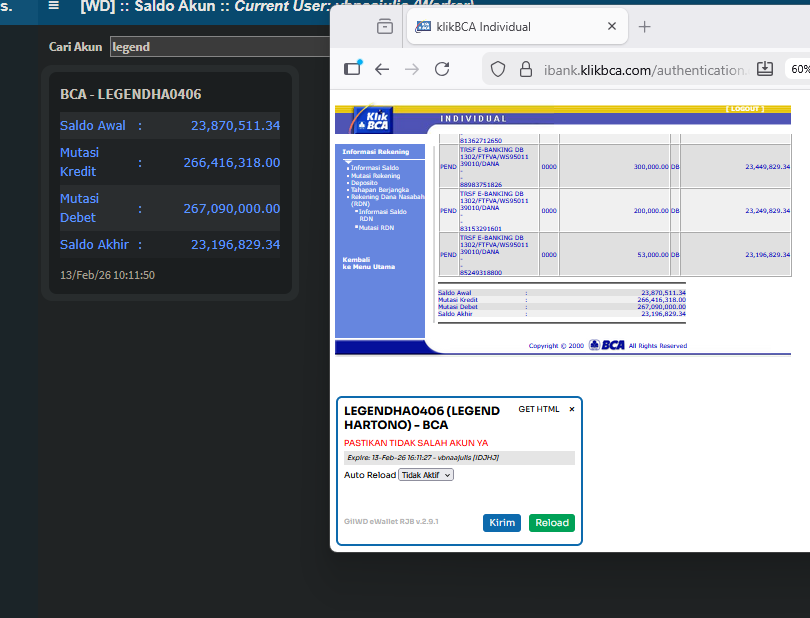Toggle the browser sidebar icon

click(353, 68)
